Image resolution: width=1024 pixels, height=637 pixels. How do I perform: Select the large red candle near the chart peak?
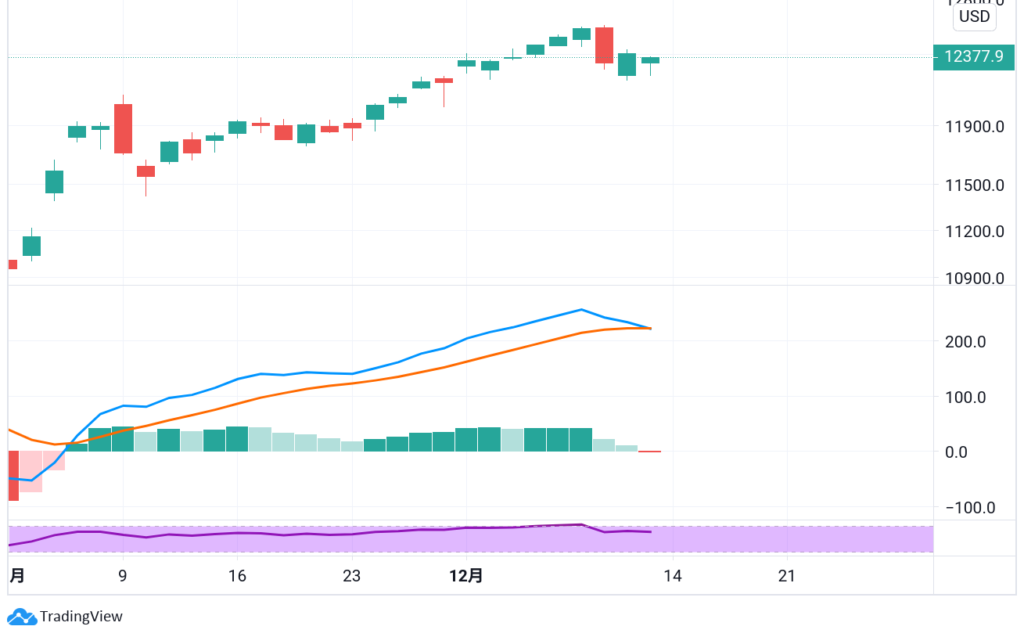click(x=603, y=46)
